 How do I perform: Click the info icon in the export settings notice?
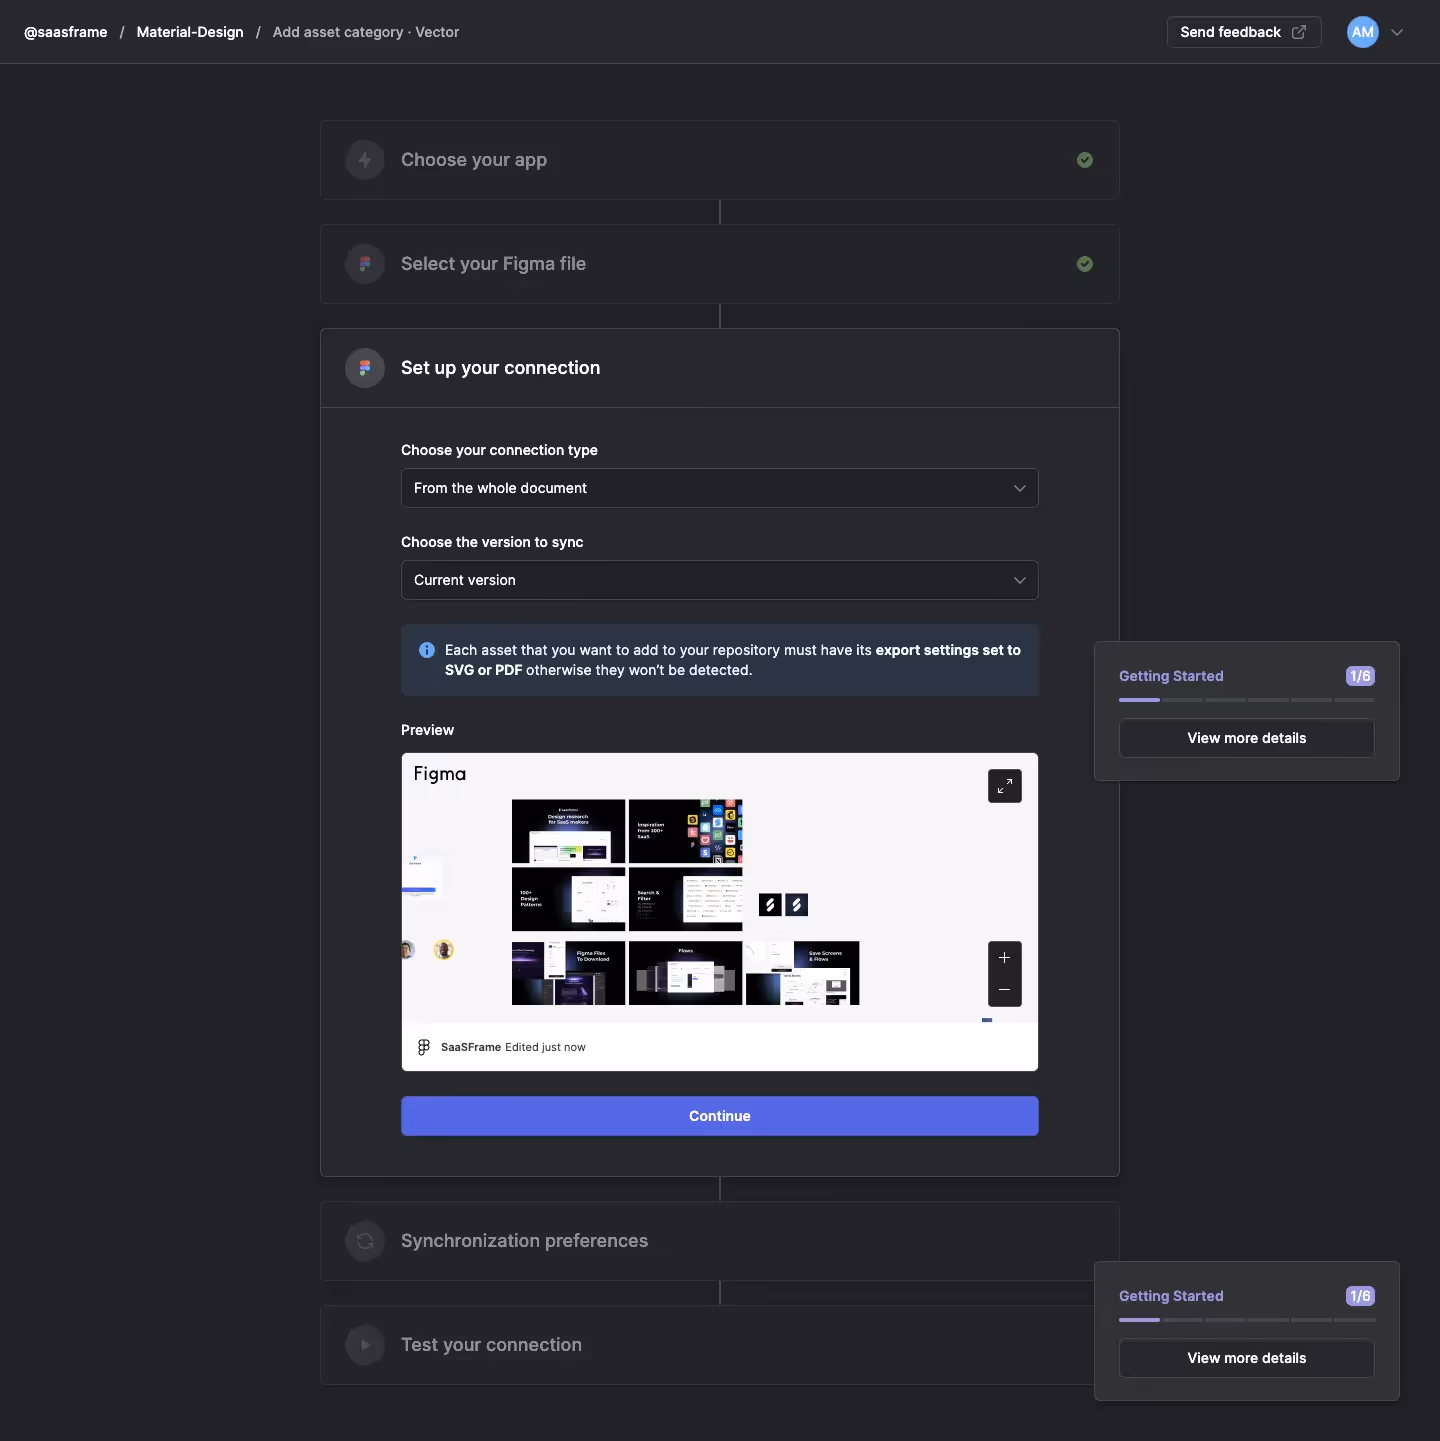(x=427, y=650)
